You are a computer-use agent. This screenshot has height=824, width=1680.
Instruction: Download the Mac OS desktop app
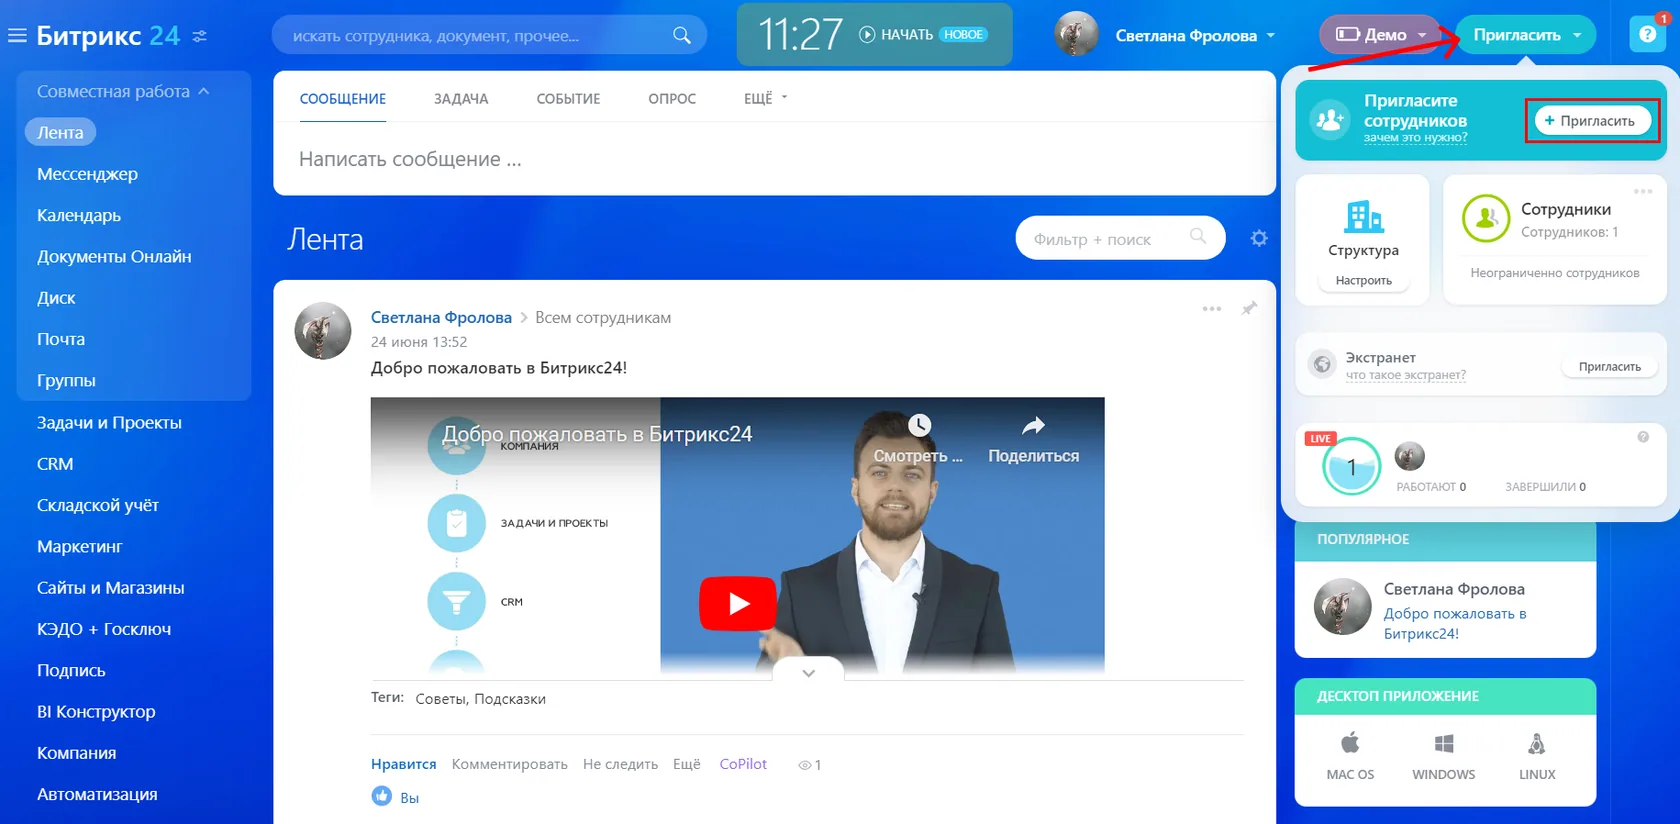tap(1350, 743)
